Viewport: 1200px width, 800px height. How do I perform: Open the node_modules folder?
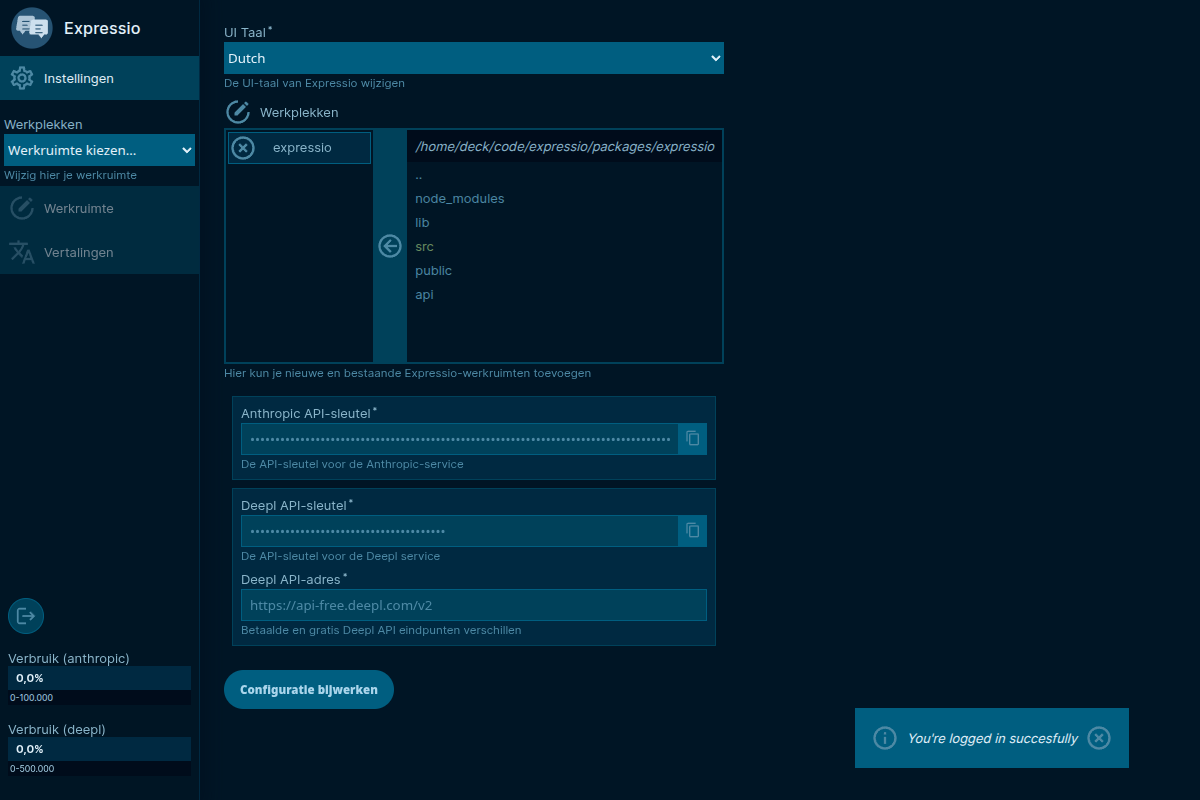pyautogui.click(x=460, y=199)
